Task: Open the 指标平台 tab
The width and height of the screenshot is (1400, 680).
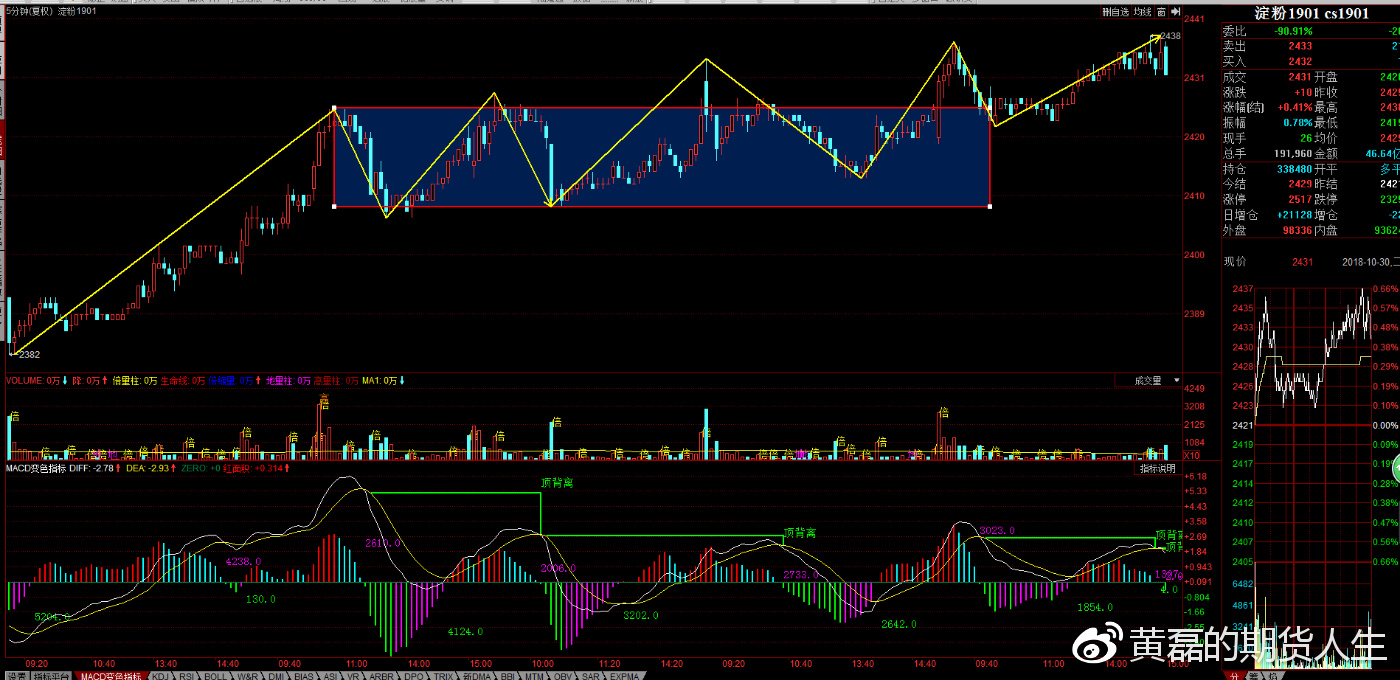Action: [51, 676]
